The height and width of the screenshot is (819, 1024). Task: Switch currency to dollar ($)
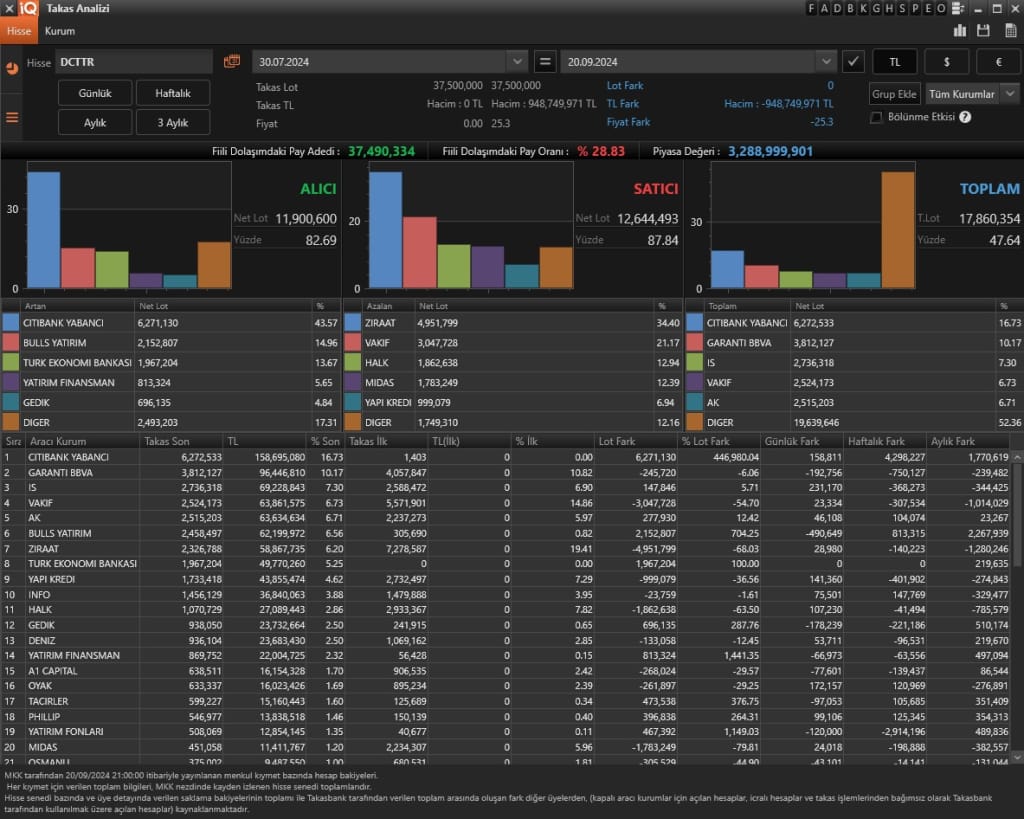click(946, 62)
